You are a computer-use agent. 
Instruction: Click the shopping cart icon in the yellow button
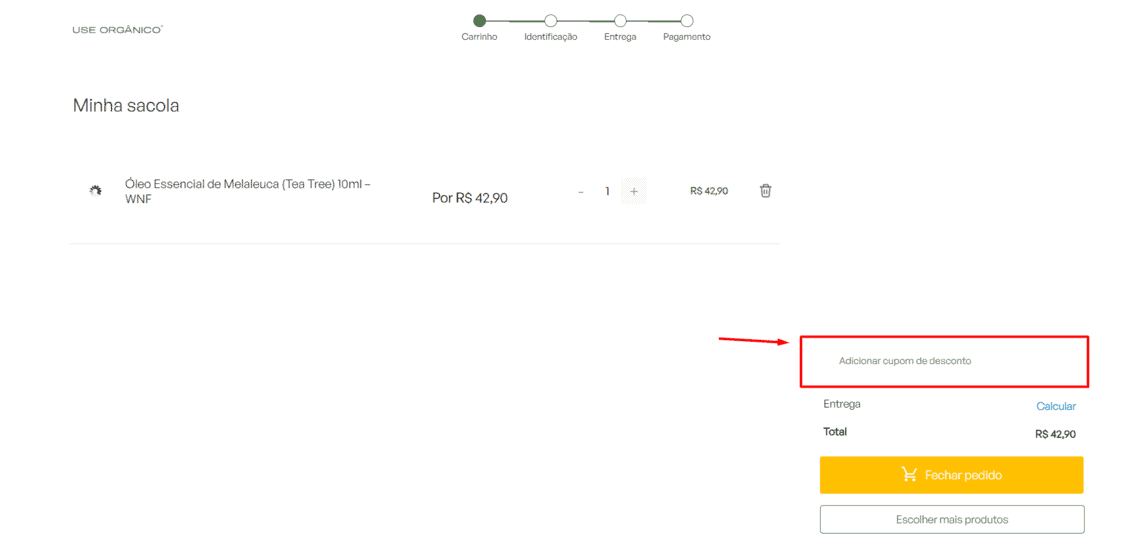pos(909,475)
